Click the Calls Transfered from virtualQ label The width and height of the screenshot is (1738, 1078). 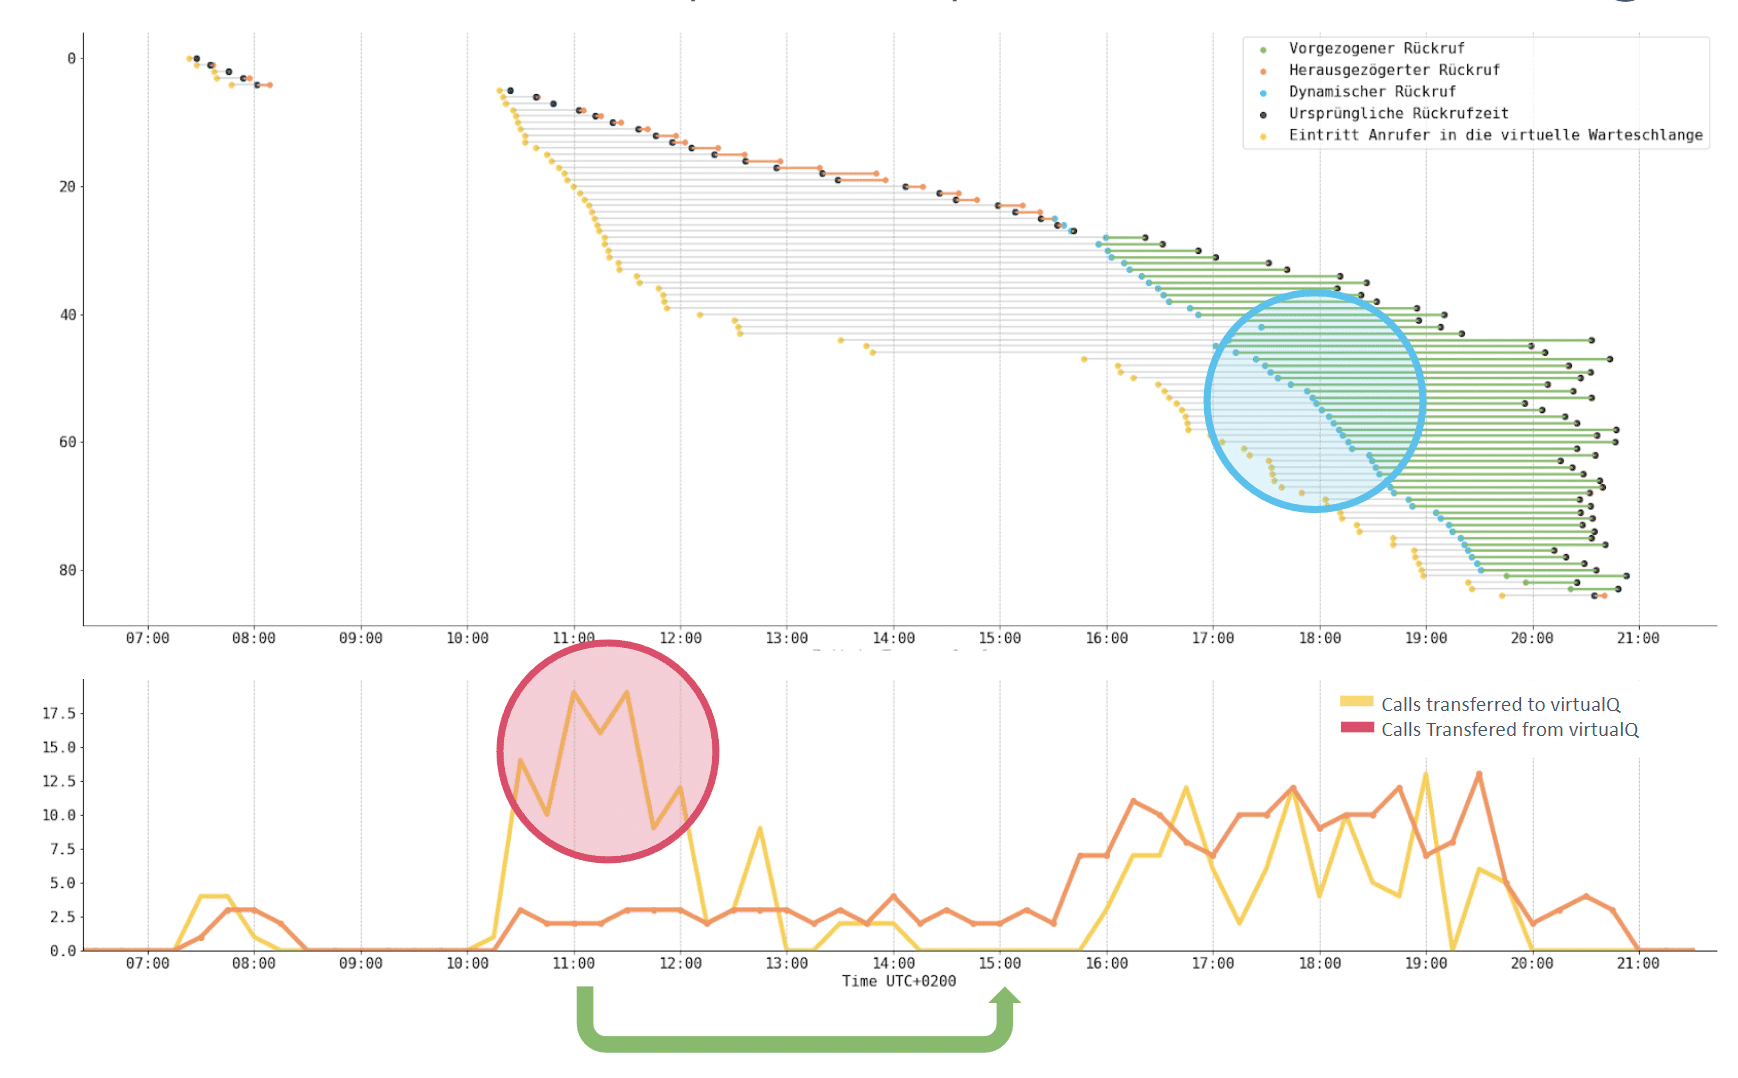[x=1510, y=729]
